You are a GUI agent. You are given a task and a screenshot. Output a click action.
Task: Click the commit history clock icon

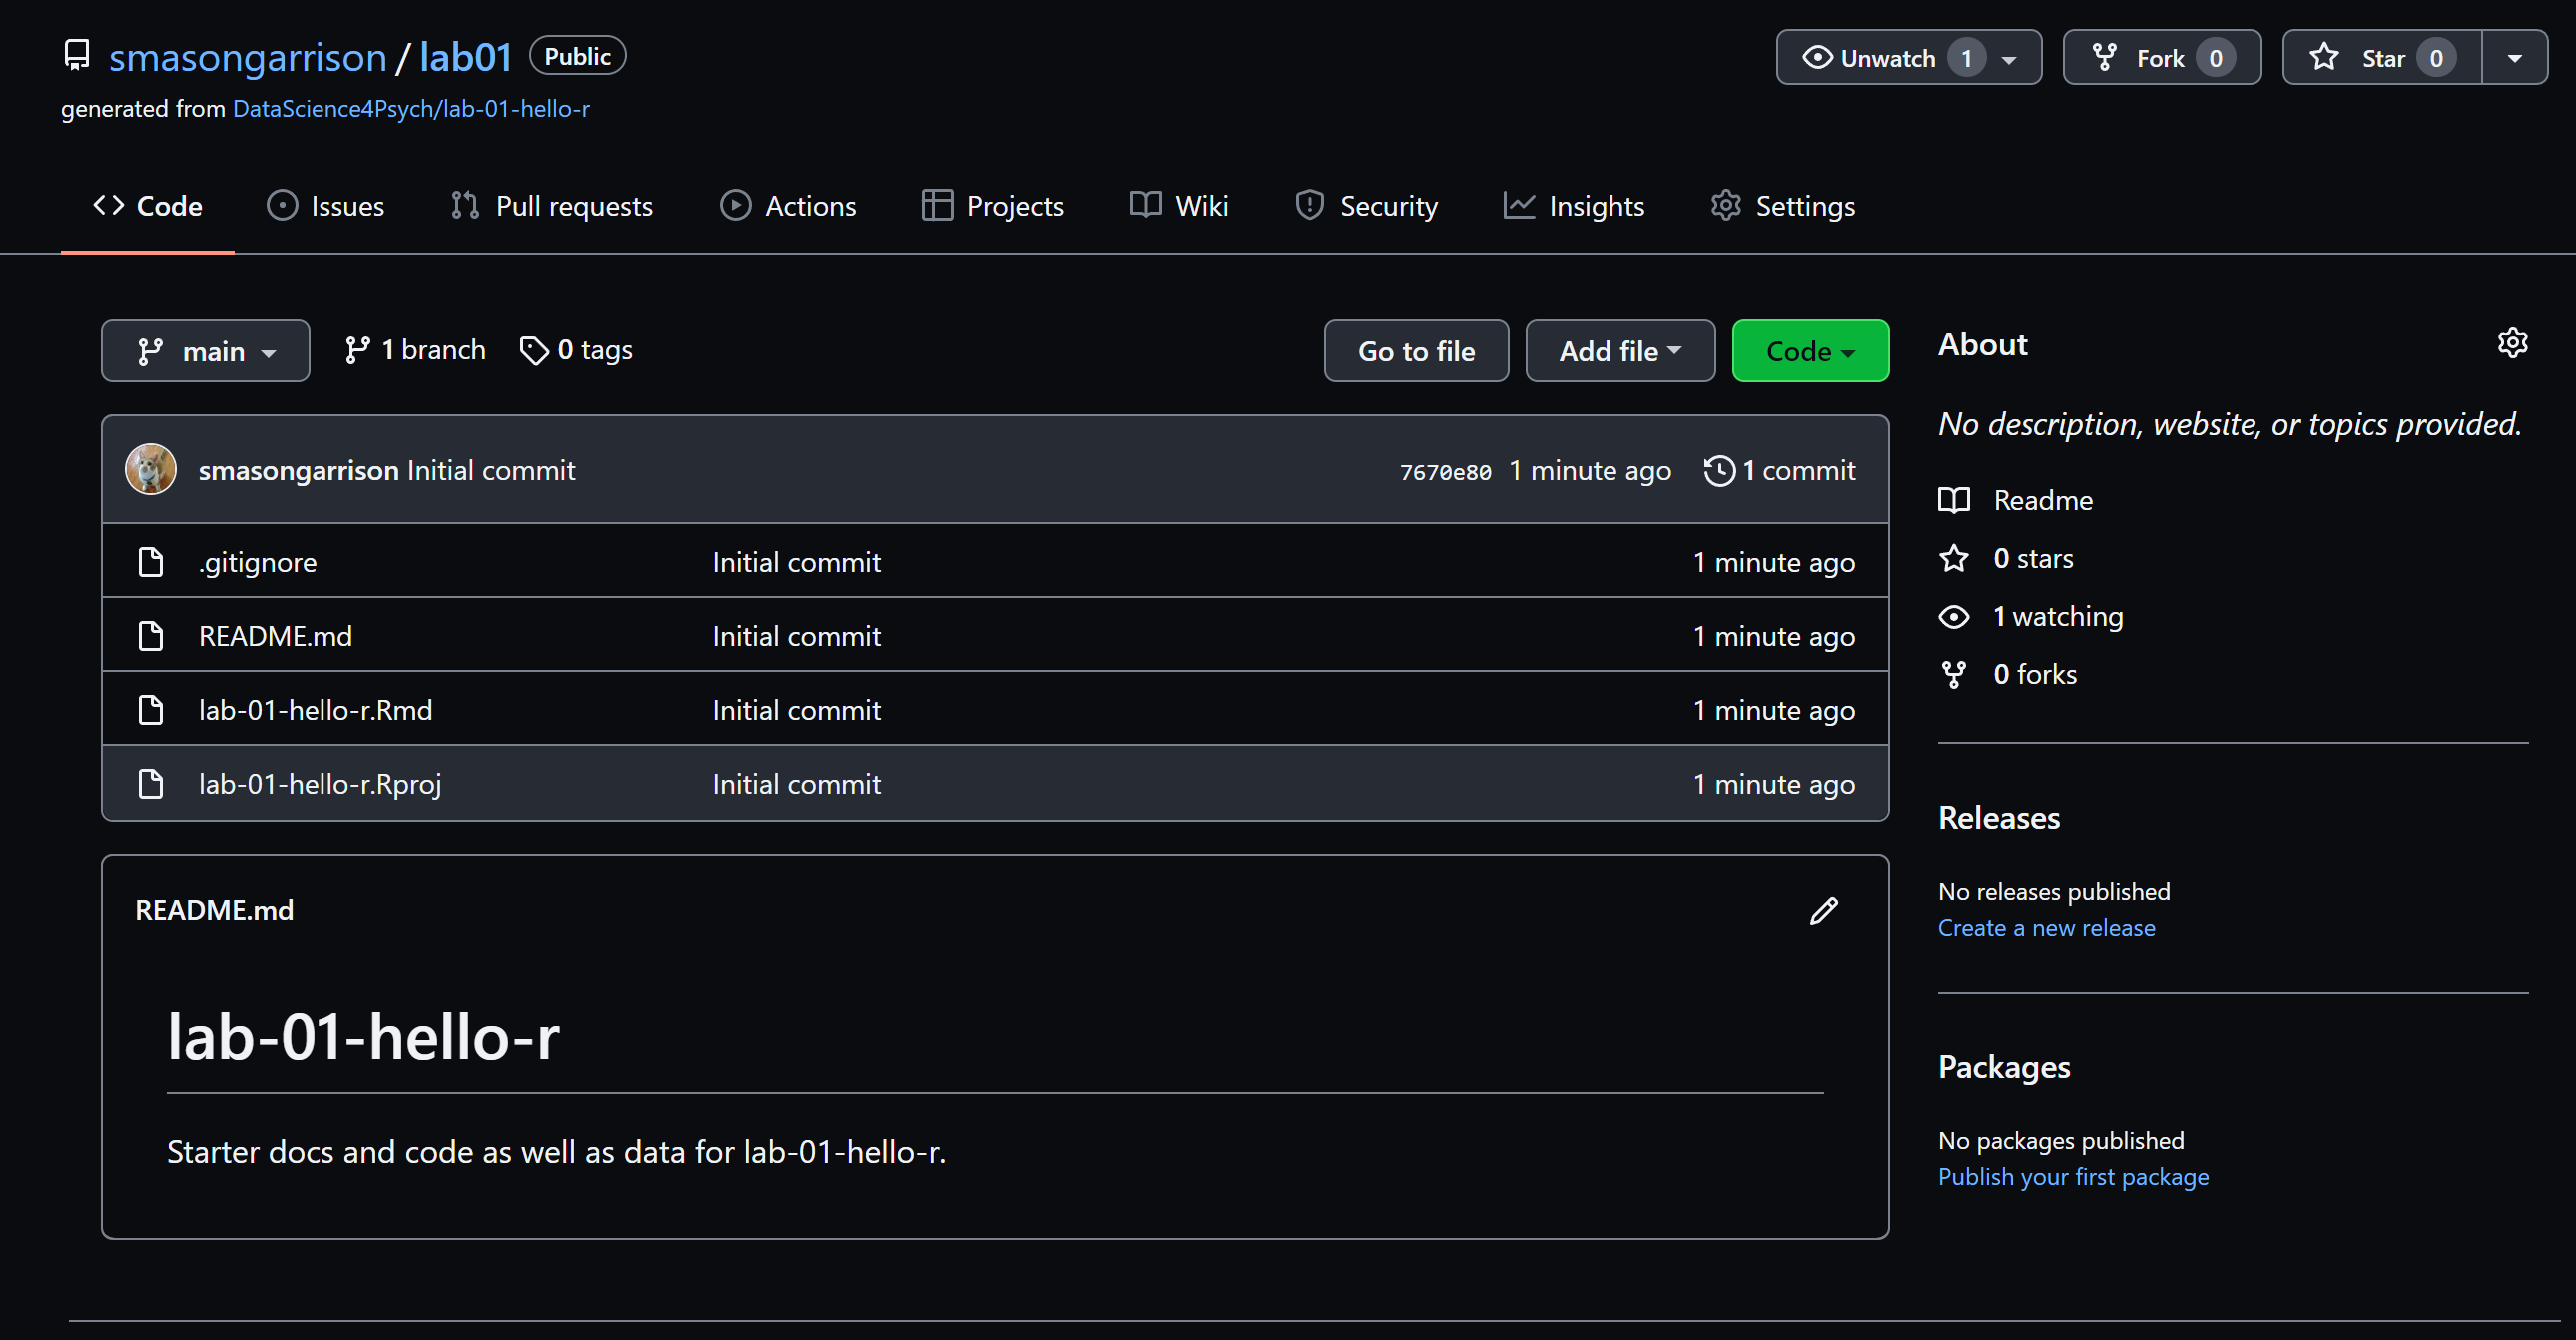click(x=1719, y=471)
